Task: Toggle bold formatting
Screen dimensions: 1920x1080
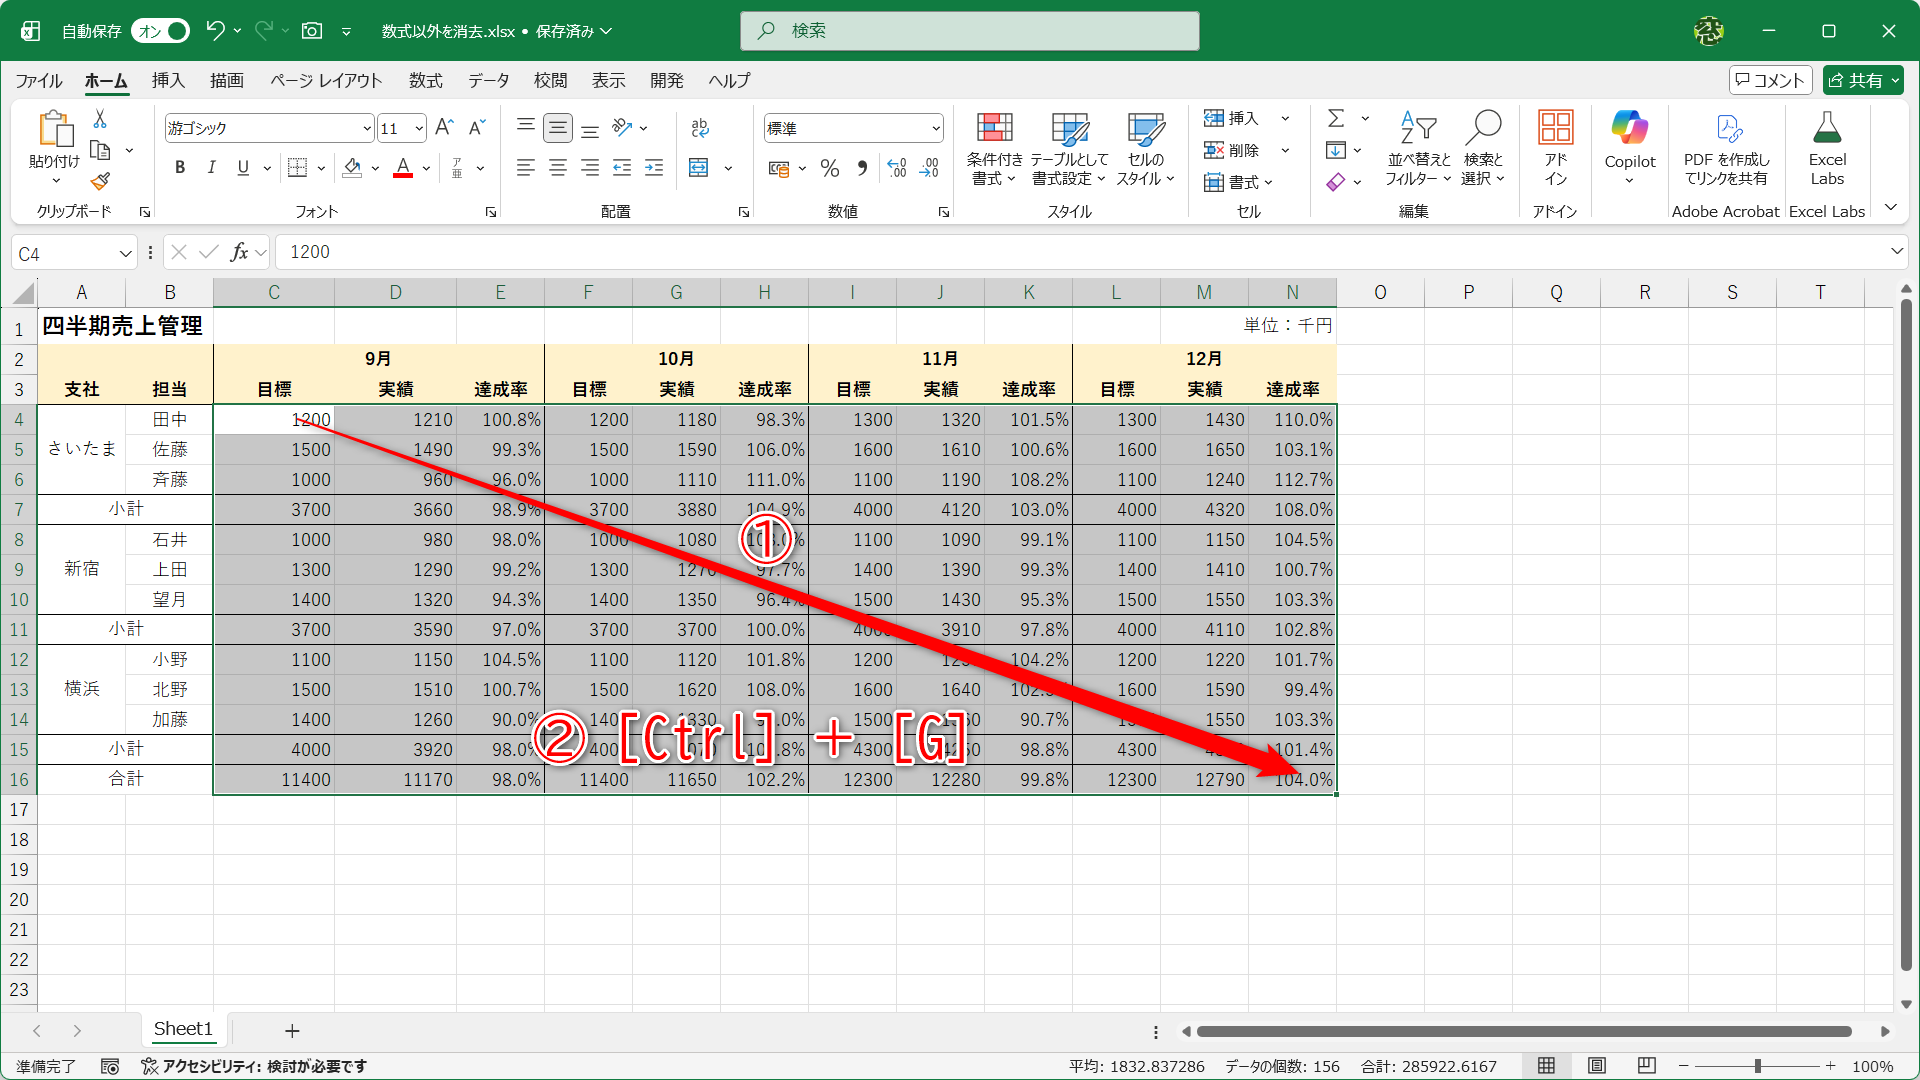Action: pos(180,168)
